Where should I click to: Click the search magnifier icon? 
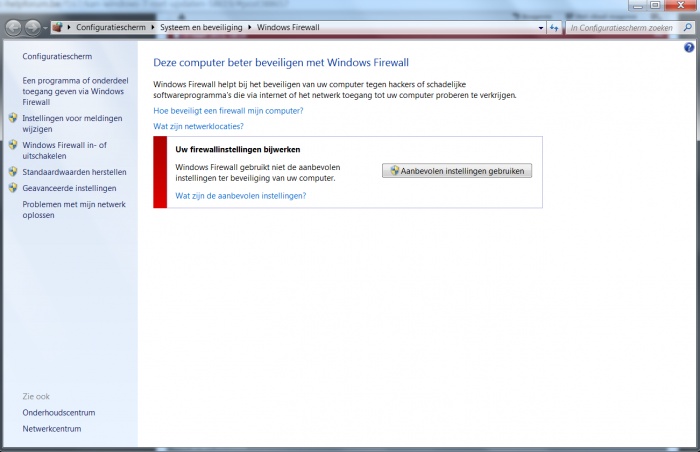(688, 28)
